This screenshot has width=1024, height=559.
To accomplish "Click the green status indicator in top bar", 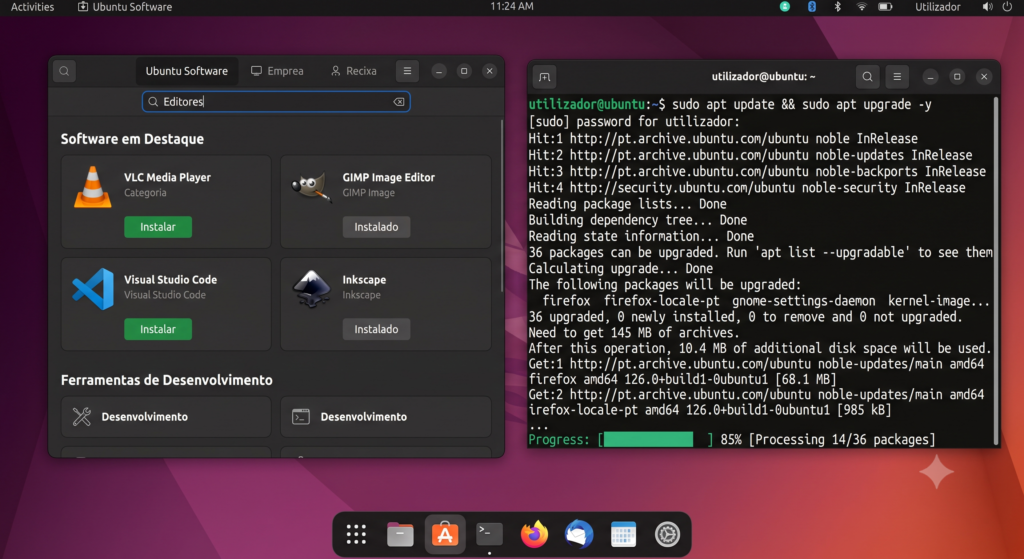I will coord(785,7).
